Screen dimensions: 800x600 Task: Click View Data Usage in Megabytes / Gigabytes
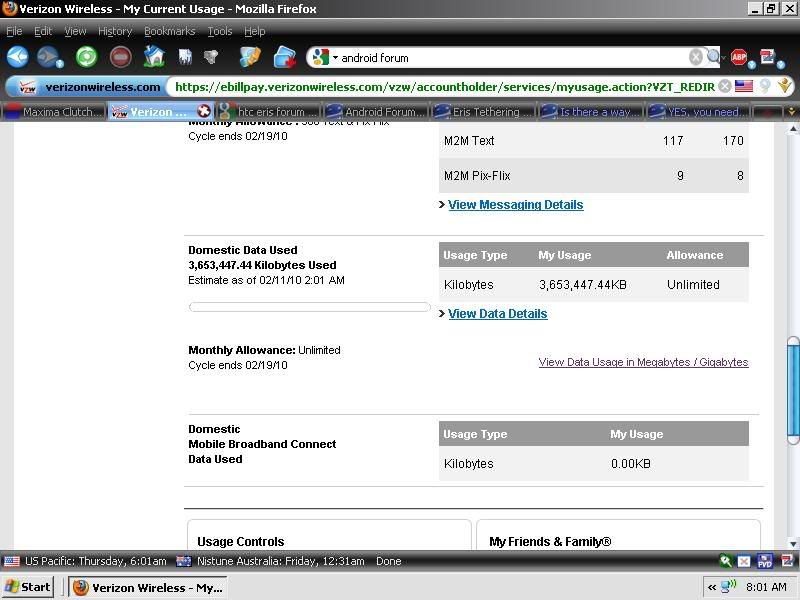click(643, 362)
